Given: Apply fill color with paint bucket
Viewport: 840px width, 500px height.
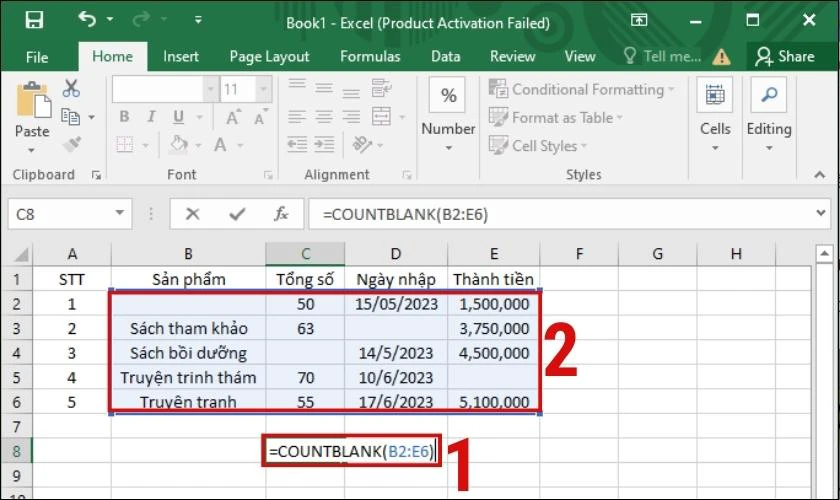Looking at the screenshot, I should [x=179, y=144].
